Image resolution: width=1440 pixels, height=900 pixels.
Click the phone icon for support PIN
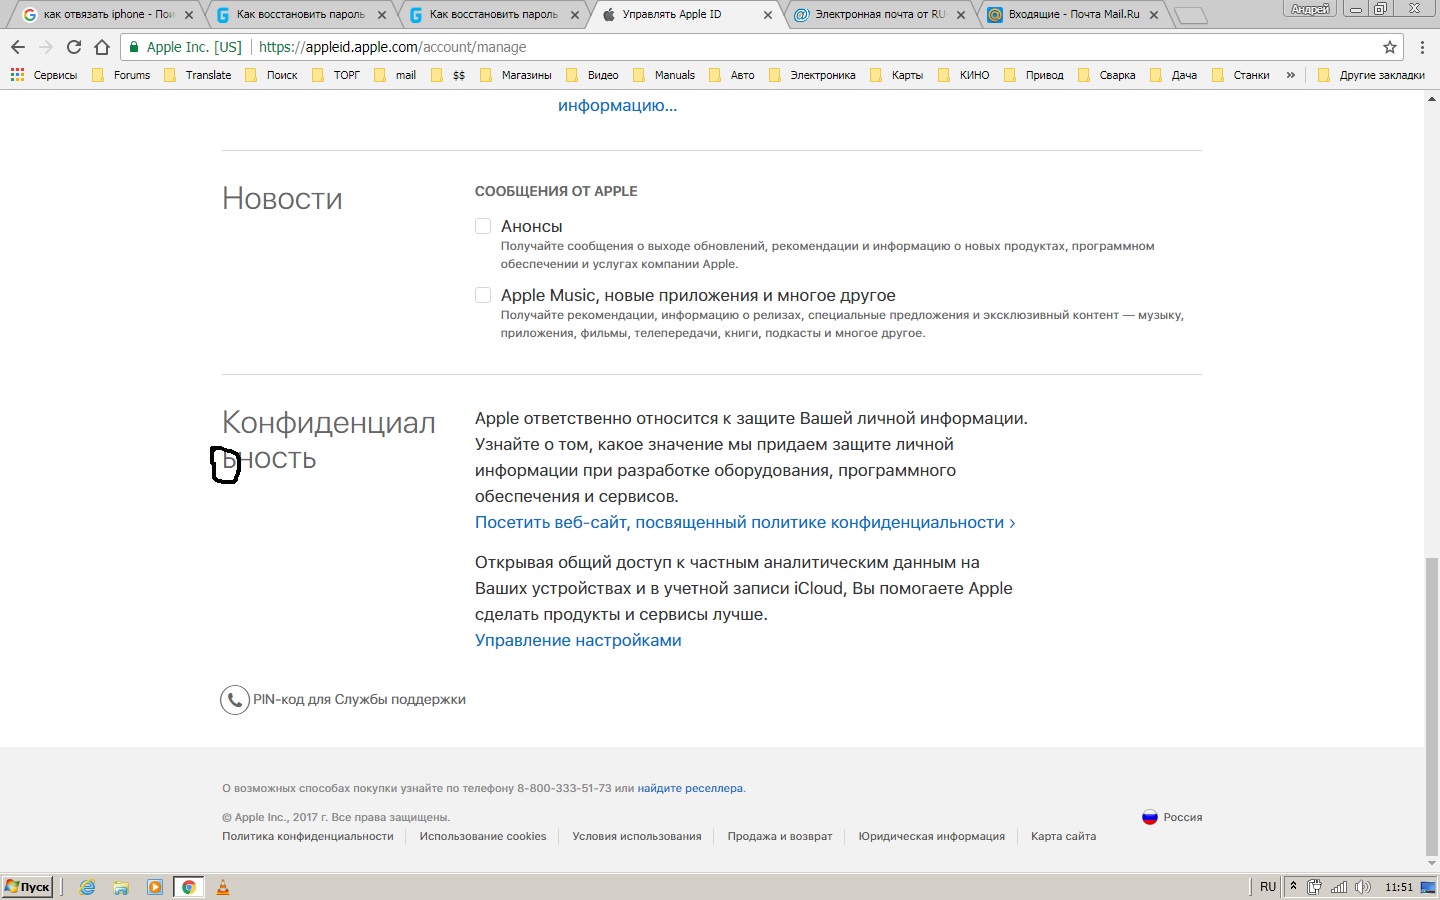click(x=234, y=700)
